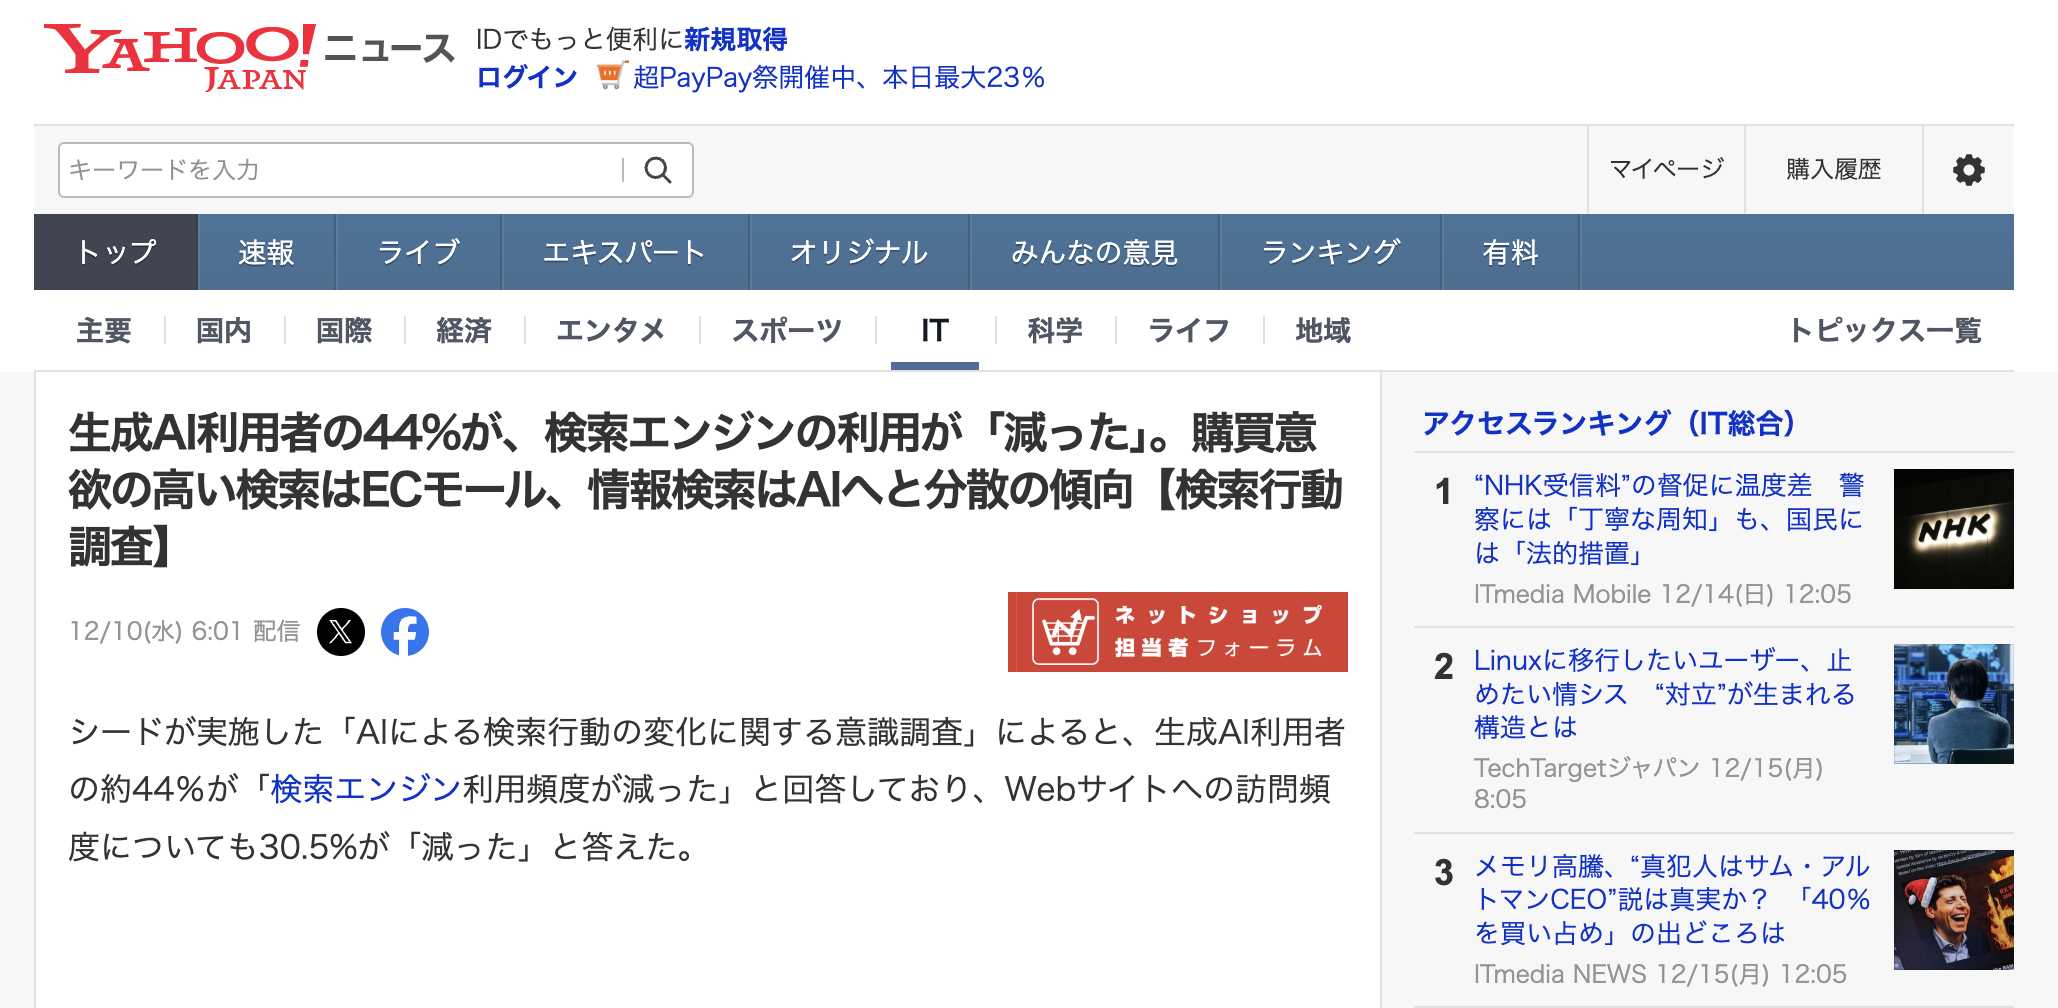Open settings via the gear icon
This screenshot has width=2058, height=1008.
pos(1968,170)
